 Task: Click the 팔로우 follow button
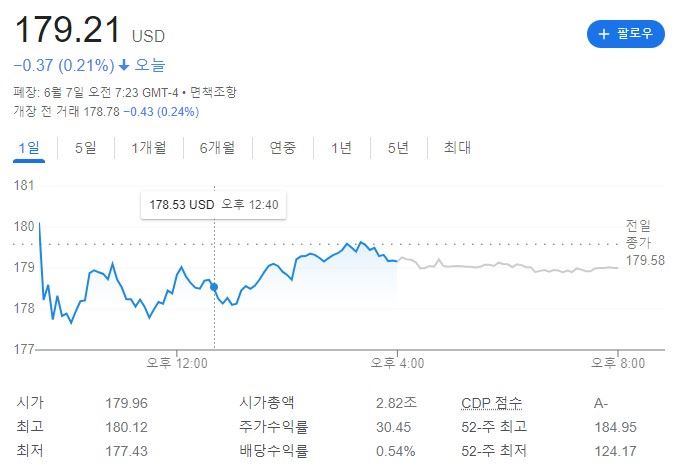[x=625, y=34]
